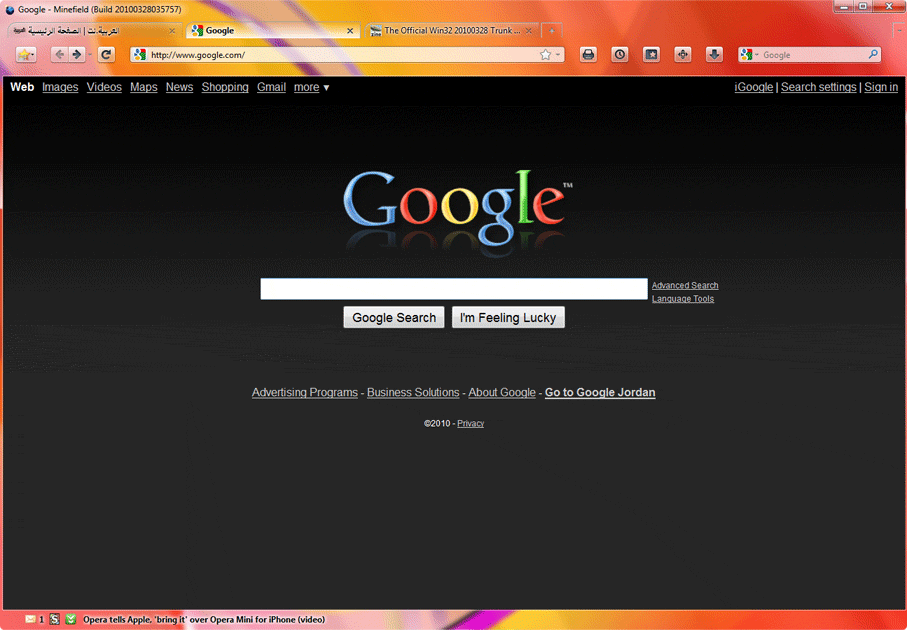Switch to the Arabic-titled first tab
Image resolution: width=907 pixels, height=630 pixels.
pyautogui.click(x=94, y=31)
